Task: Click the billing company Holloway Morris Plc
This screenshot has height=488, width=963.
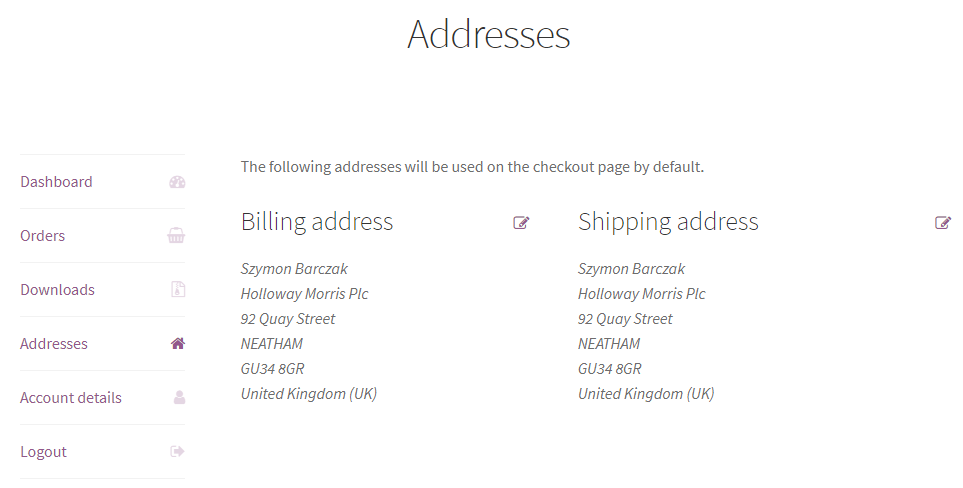Action: point(304,294)
